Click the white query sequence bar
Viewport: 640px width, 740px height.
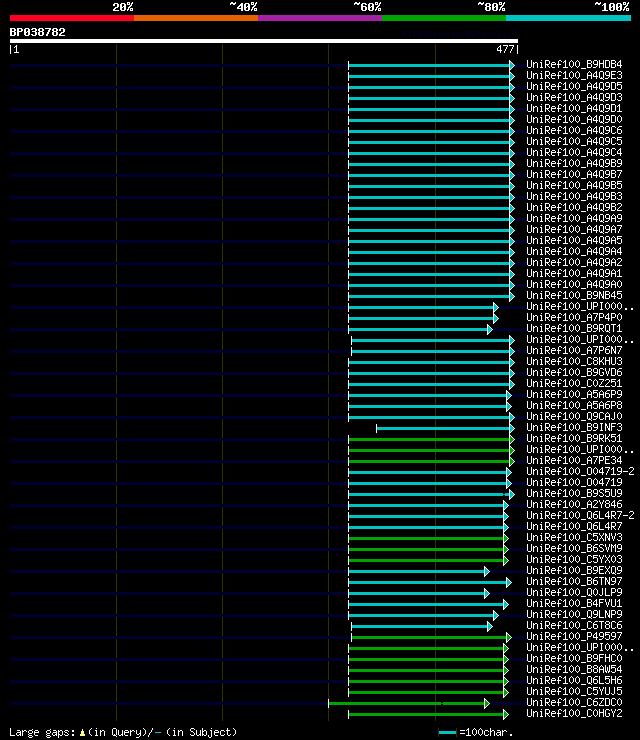(x=264, y=41)
